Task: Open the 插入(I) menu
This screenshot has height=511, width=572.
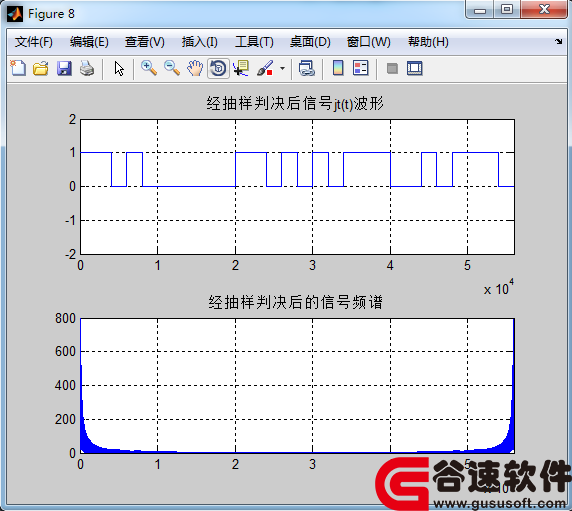Action: [x=200, y=42]
